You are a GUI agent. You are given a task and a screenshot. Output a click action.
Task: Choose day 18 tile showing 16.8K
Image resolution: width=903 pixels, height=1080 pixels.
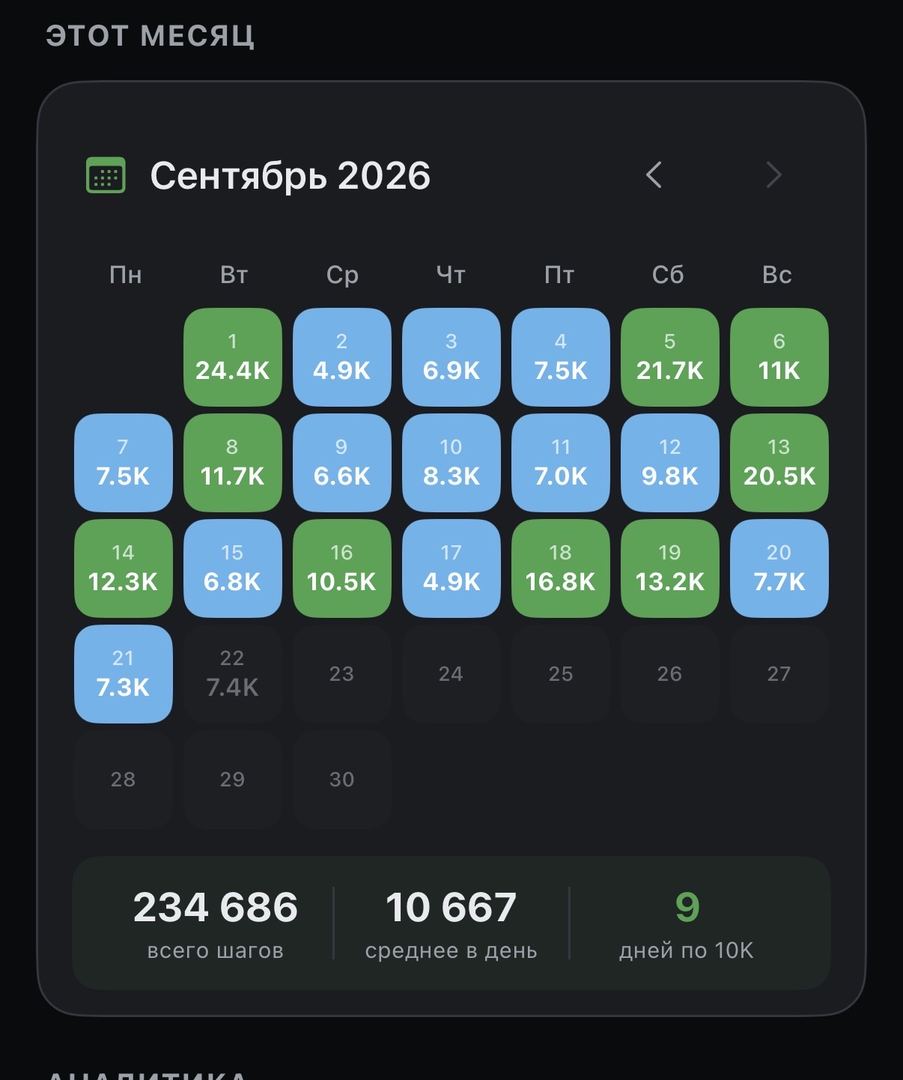click(560, 568)
